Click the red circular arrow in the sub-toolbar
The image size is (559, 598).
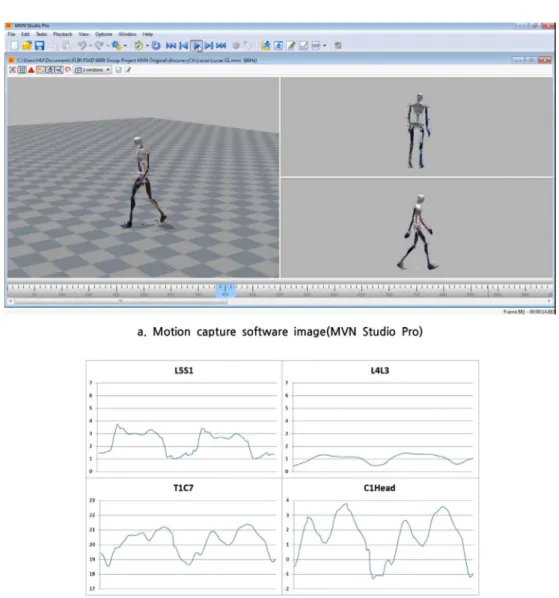pyautogui.click(x=68, y=70)
